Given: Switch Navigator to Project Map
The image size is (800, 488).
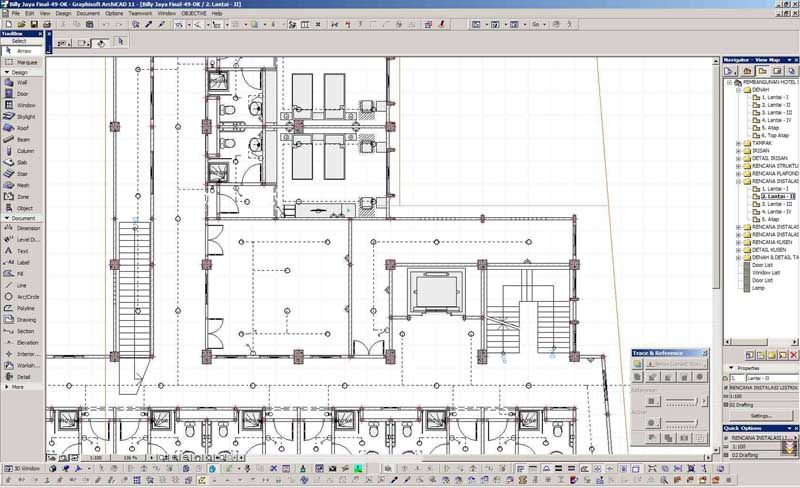Looking at the screenshot, I should [x=747, y=71].
